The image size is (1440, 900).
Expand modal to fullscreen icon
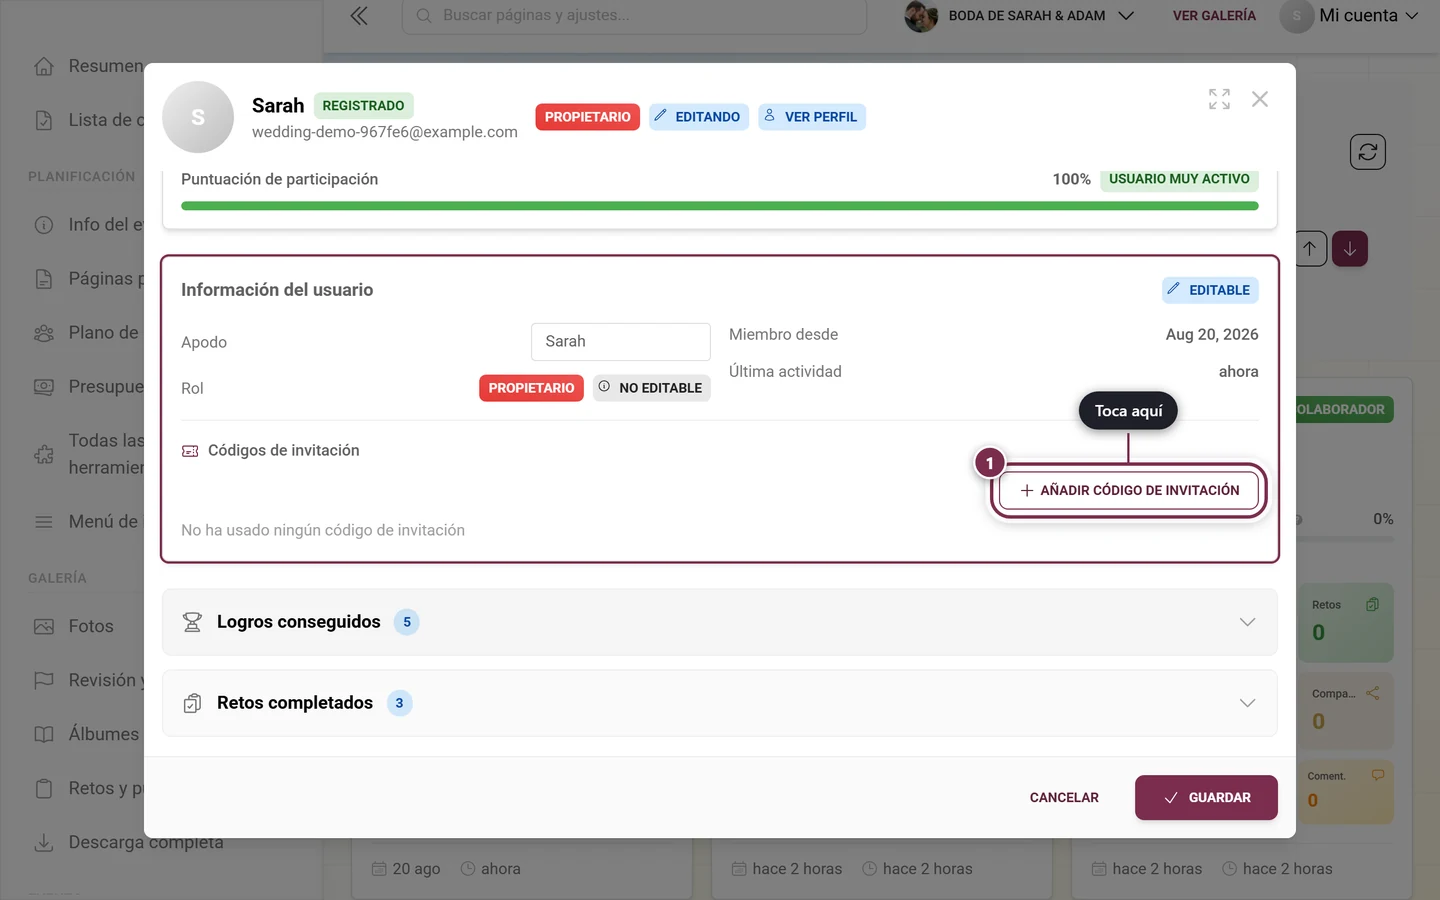[1219, 99]
